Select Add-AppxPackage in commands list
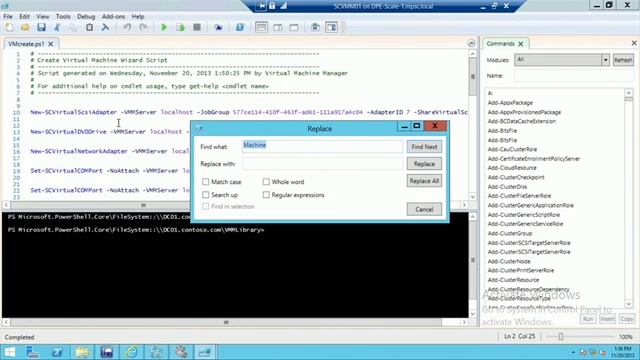The width and height of the screenshot is (640, 360). coord(510,103)
